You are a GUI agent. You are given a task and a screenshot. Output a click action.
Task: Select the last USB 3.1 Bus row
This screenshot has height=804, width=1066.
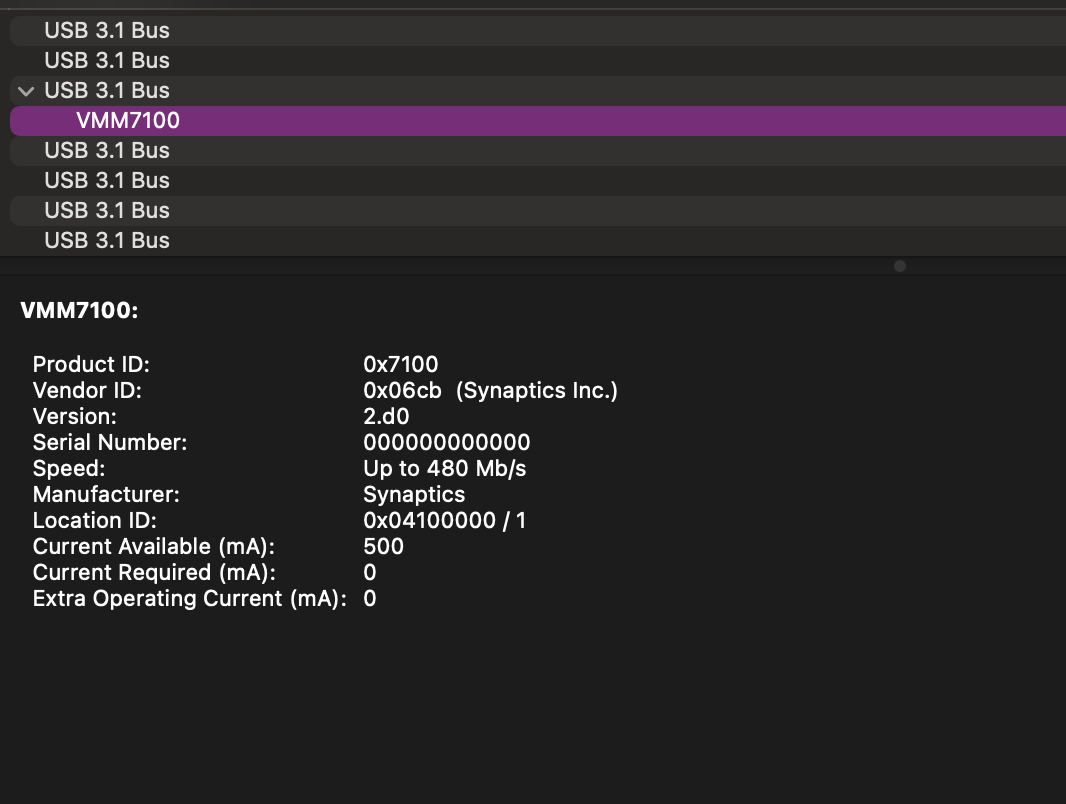107,241
